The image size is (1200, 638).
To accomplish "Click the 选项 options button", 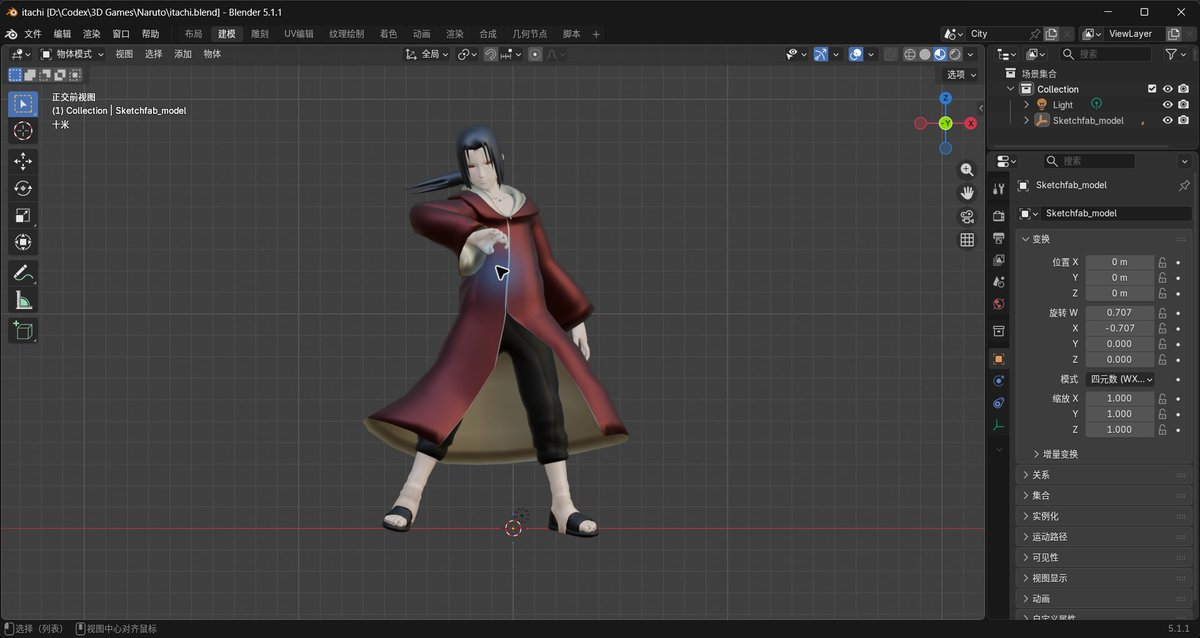I will click(x=961, y=74).
